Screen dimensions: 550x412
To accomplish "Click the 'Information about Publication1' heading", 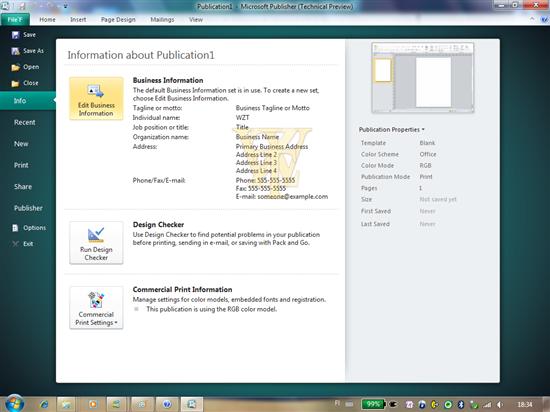I will tap(141, 55).
